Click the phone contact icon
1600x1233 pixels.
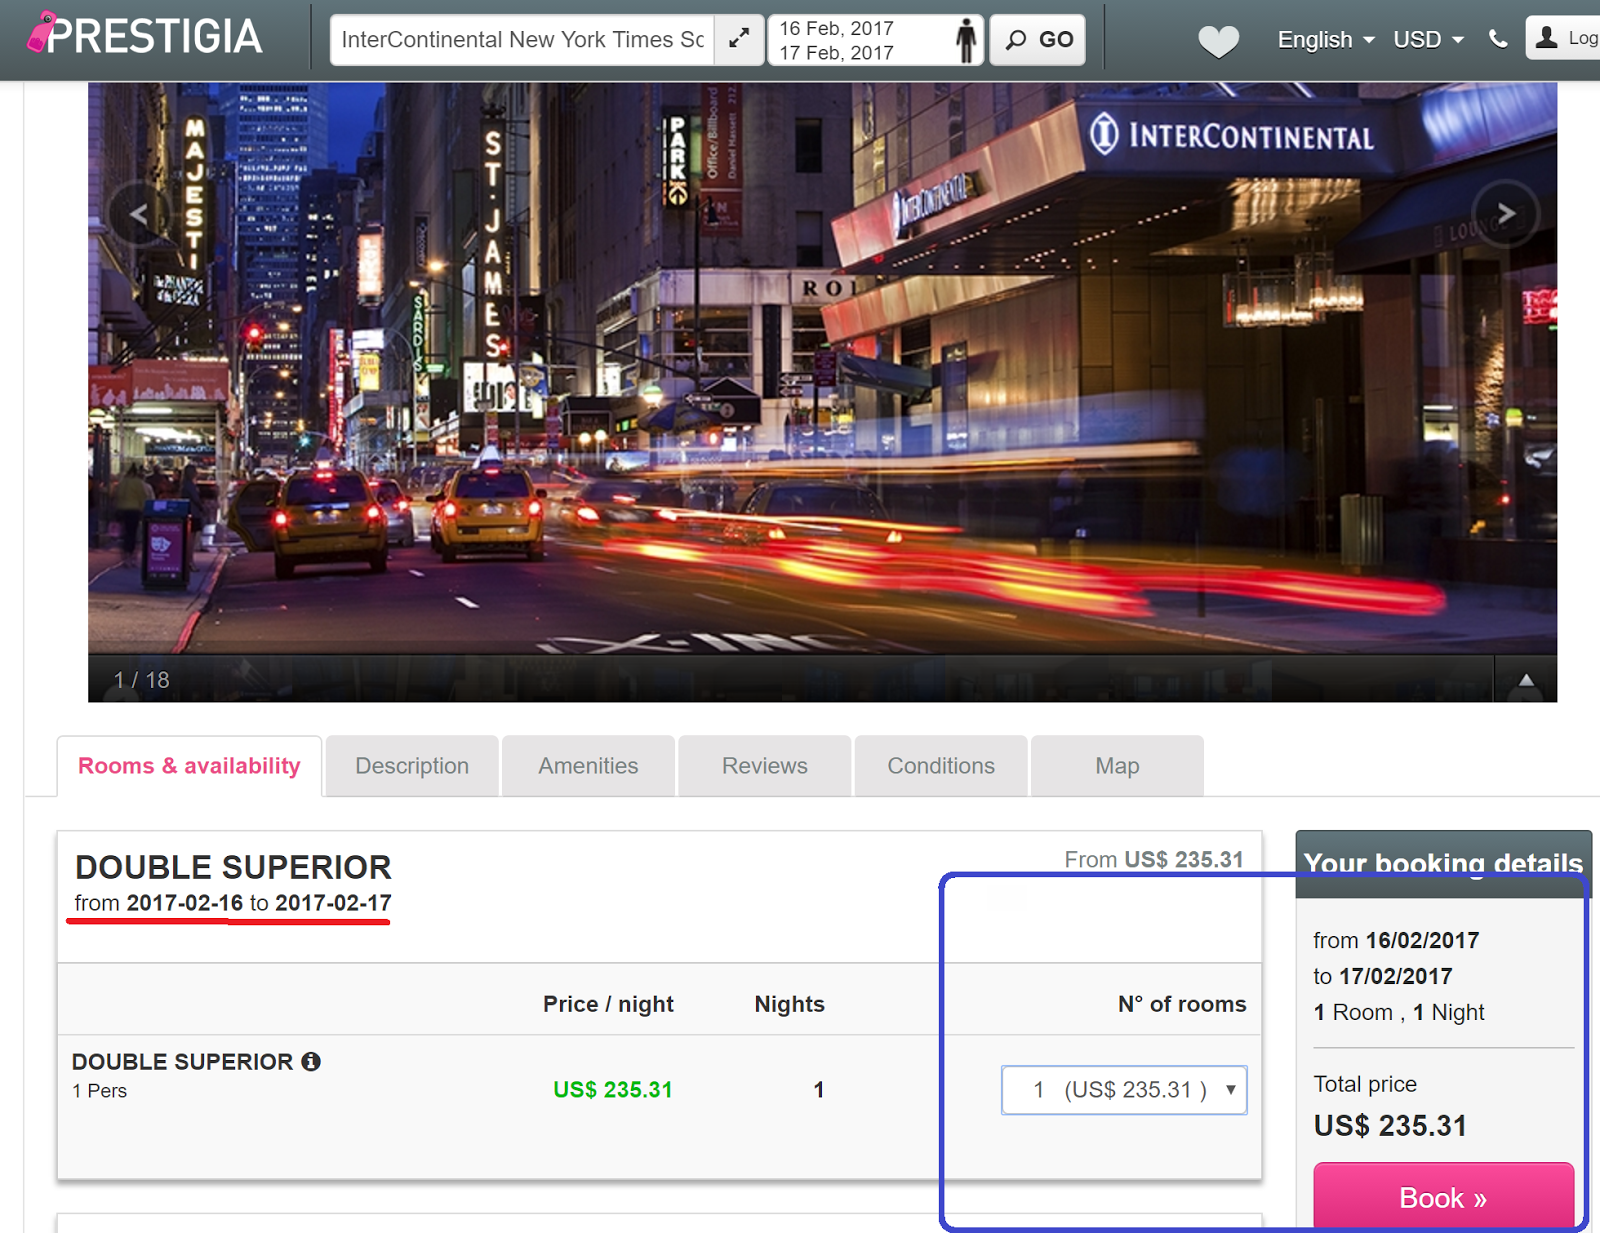[1497, 39]
